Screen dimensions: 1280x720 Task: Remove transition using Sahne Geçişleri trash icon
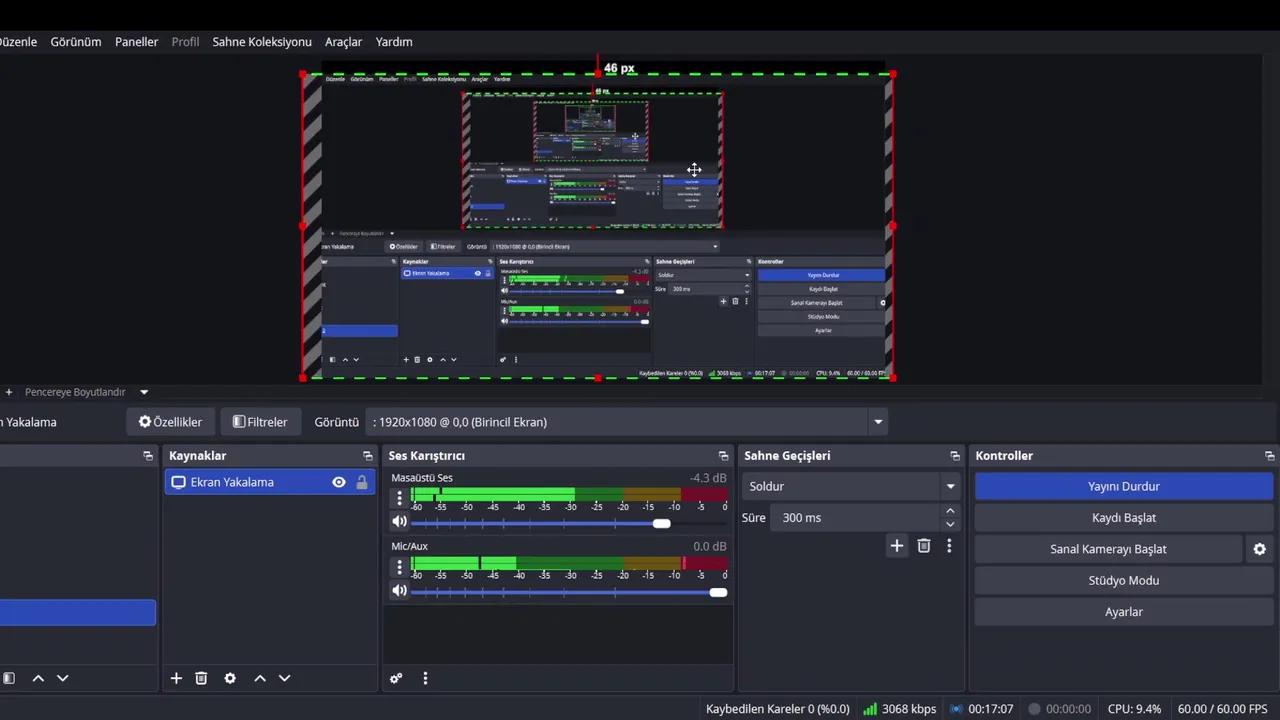click(924, 546)
